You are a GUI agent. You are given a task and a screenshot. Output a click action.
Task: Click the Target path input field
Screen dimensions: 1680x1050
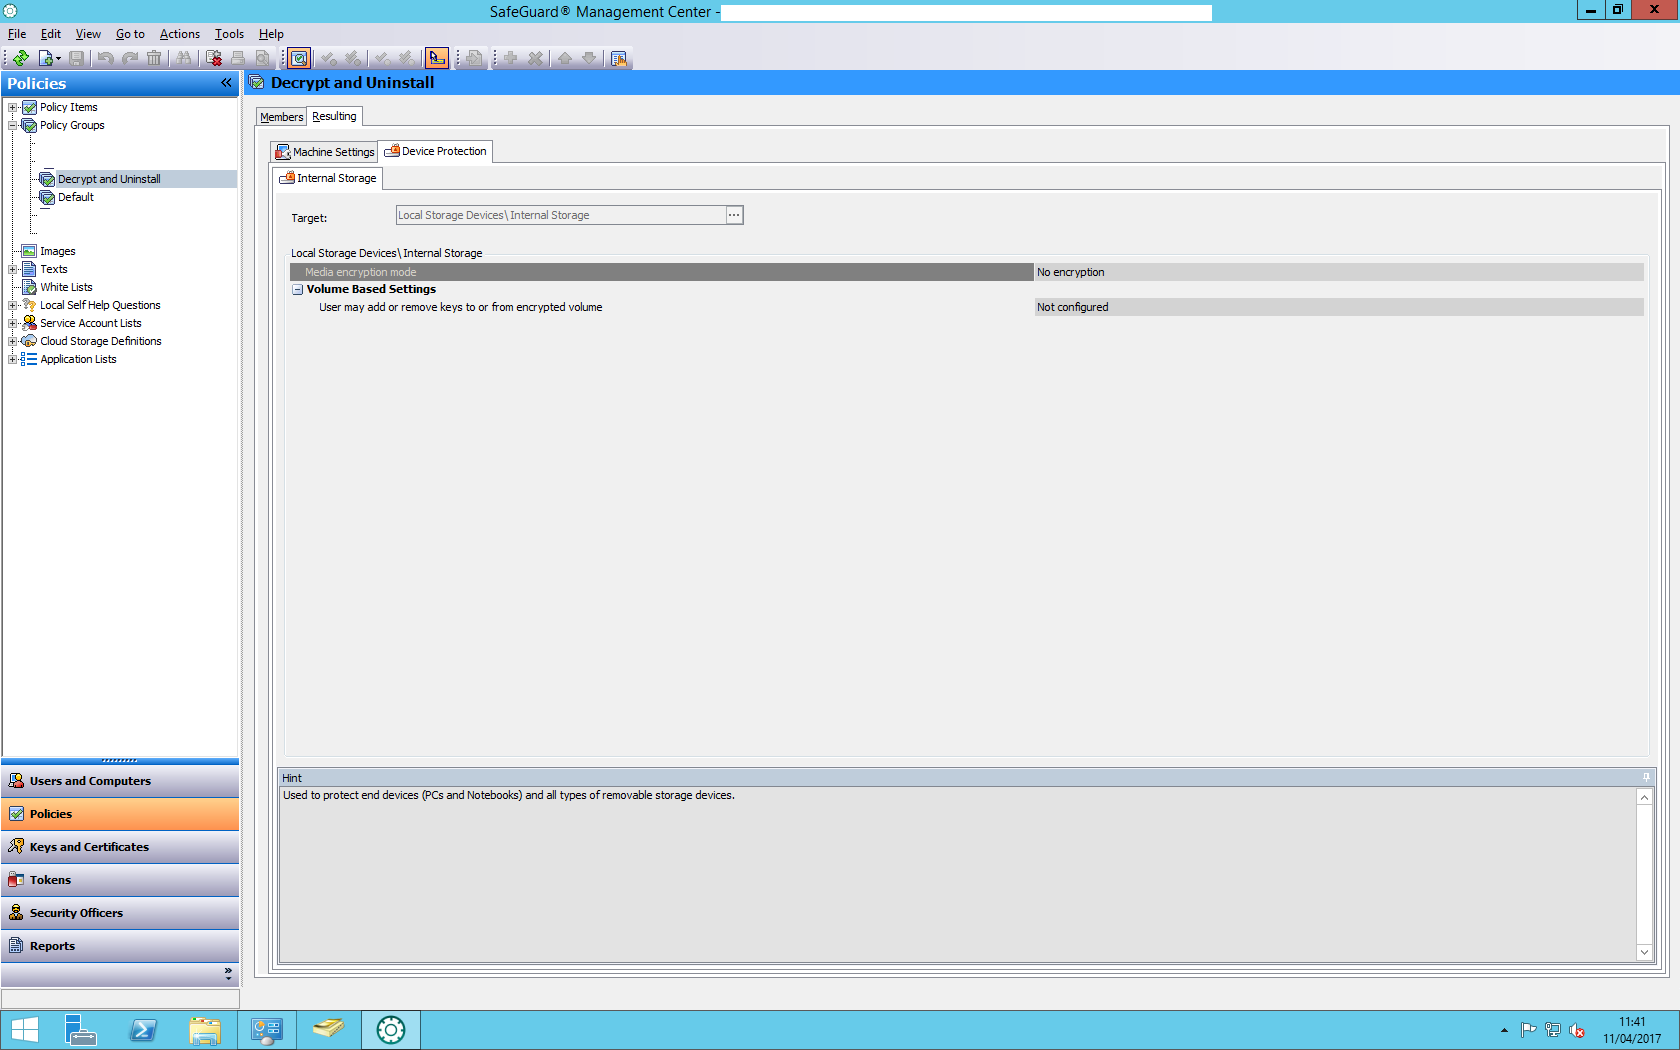click(x=561, y=215)
